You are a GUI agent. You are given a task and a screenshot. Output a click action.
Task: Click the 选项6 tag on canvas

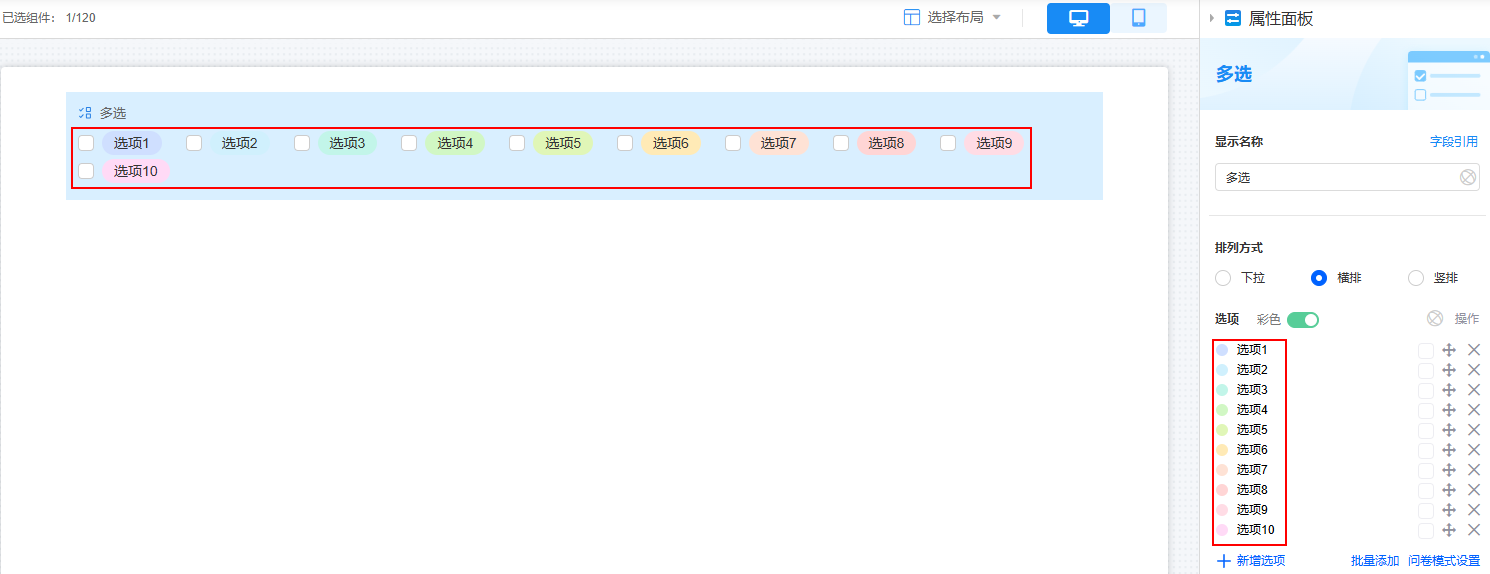[671, 143]
